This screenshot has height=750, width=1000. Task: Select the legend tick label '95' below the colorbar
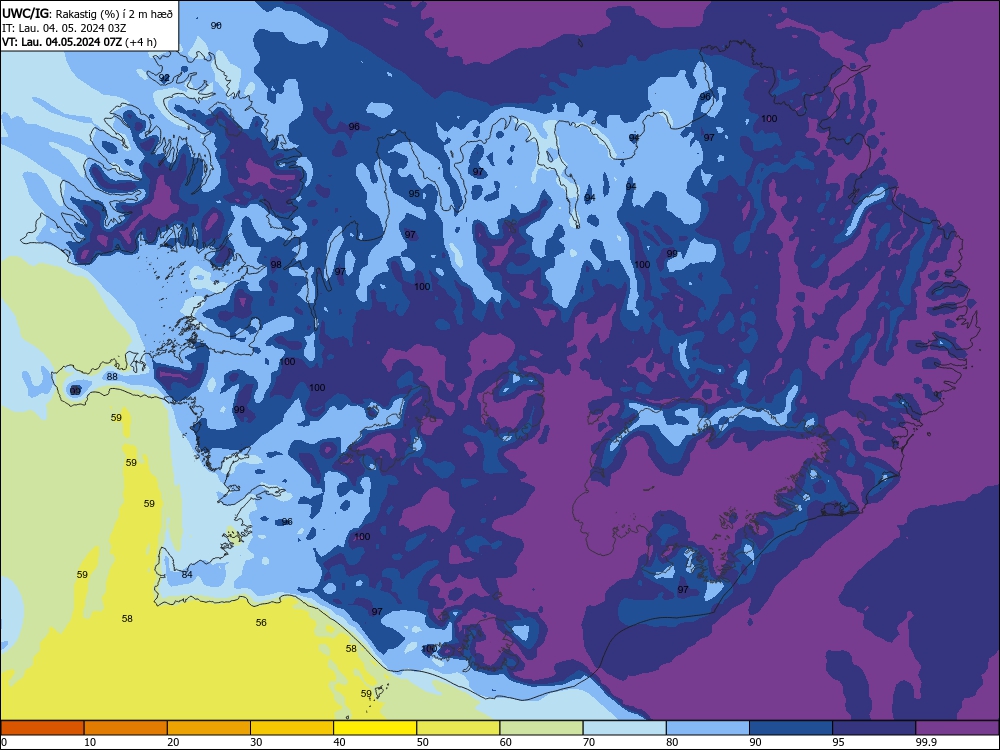[839, 742]
